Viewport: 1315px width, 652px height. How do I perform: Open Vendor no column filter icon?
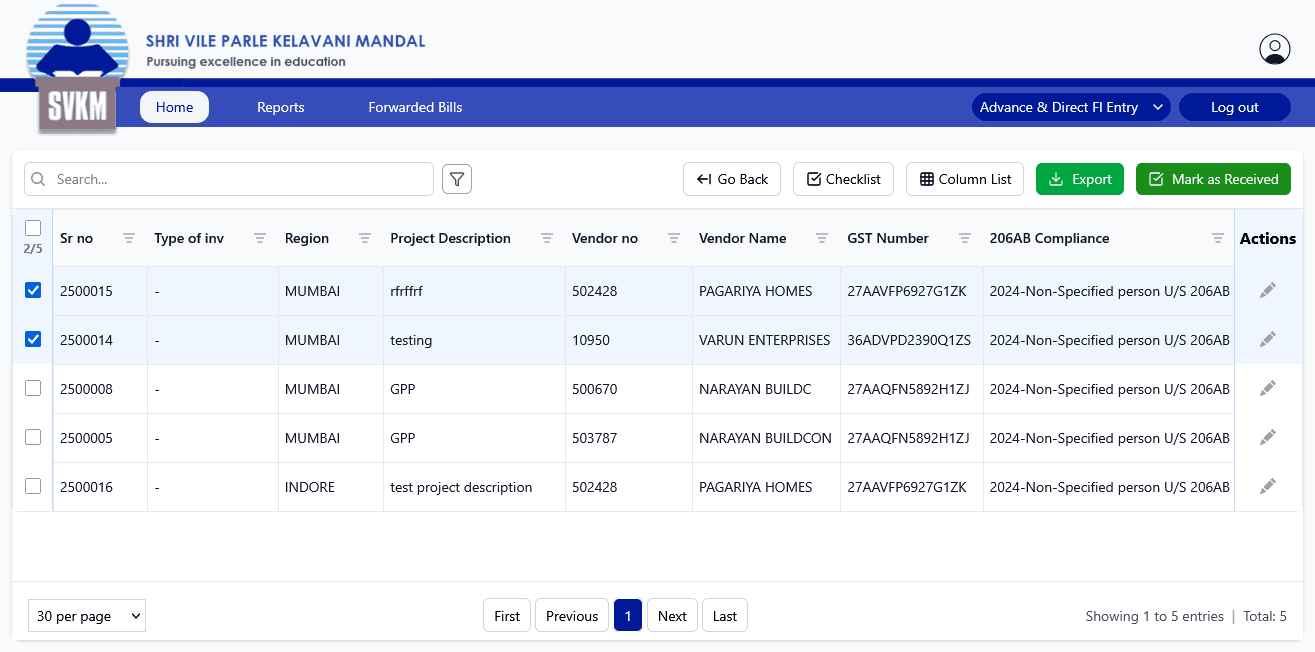click(x=674, y=238)
